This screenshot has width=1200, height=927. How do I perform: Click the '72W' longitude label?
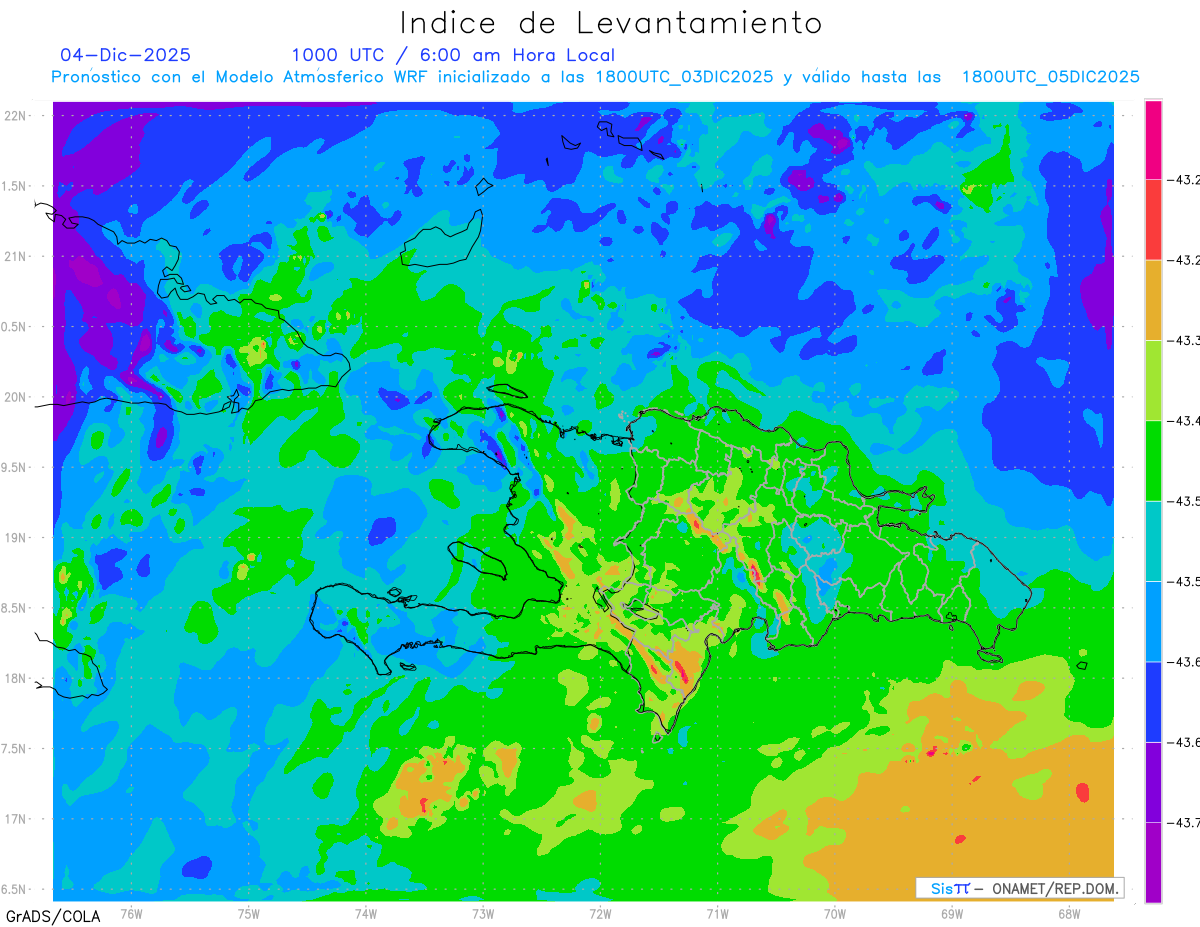pos(600,912)
